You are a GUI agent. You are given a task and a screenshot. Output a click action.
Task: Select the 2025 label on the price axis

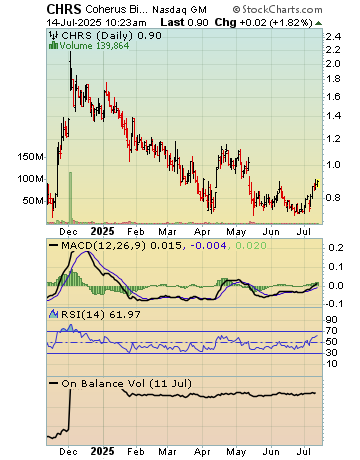[102, 231]
